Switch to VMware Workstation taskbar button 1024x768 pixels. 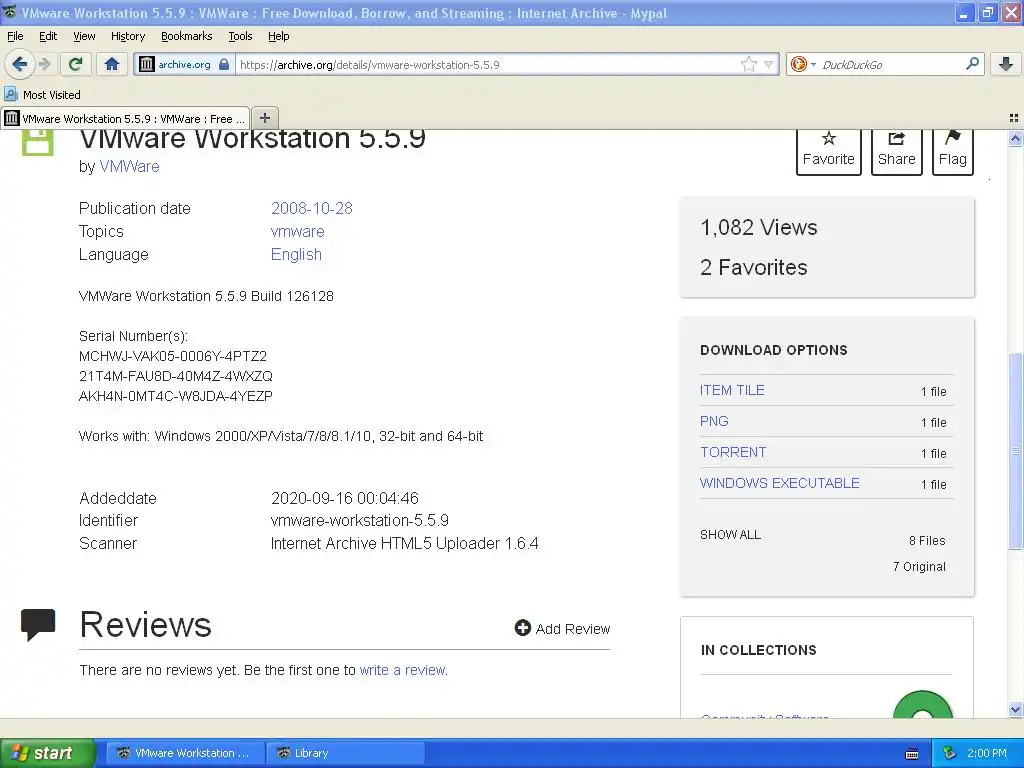pos(185,753)
